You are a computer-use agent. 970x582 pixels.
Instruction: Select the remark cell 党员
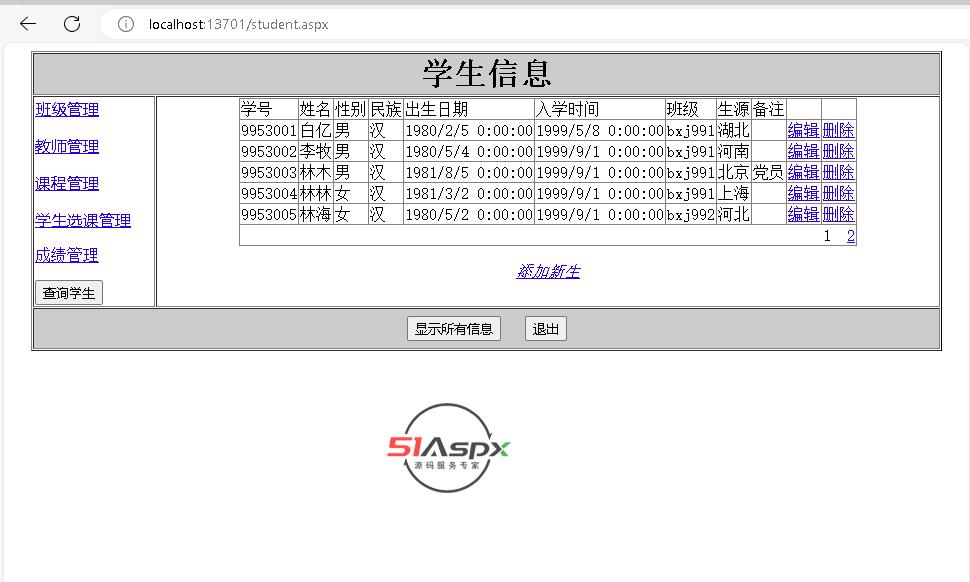coord(769,173)
